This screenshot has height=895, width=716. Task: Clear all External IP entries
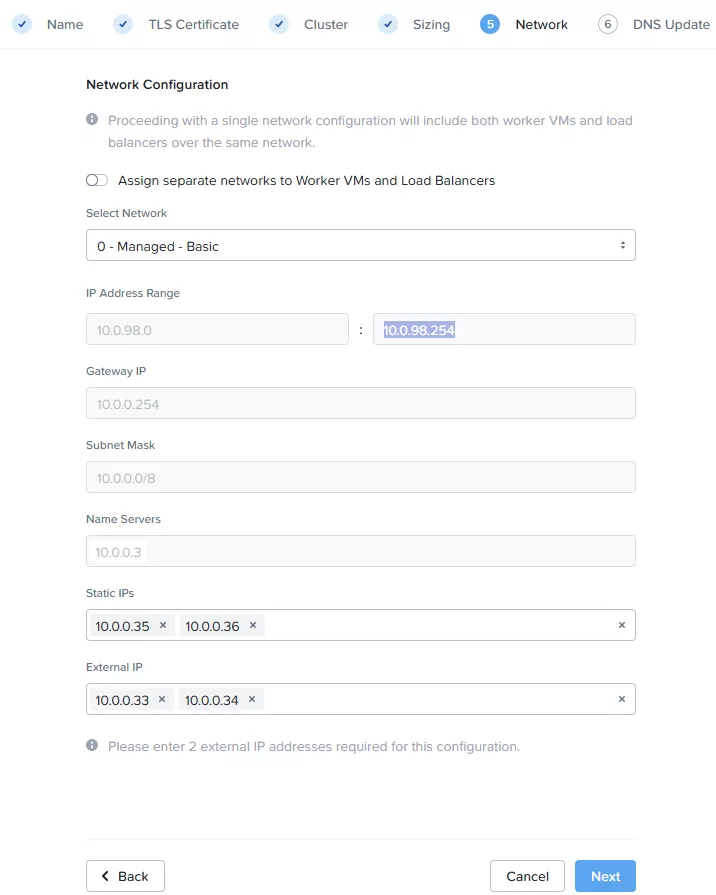621,699
